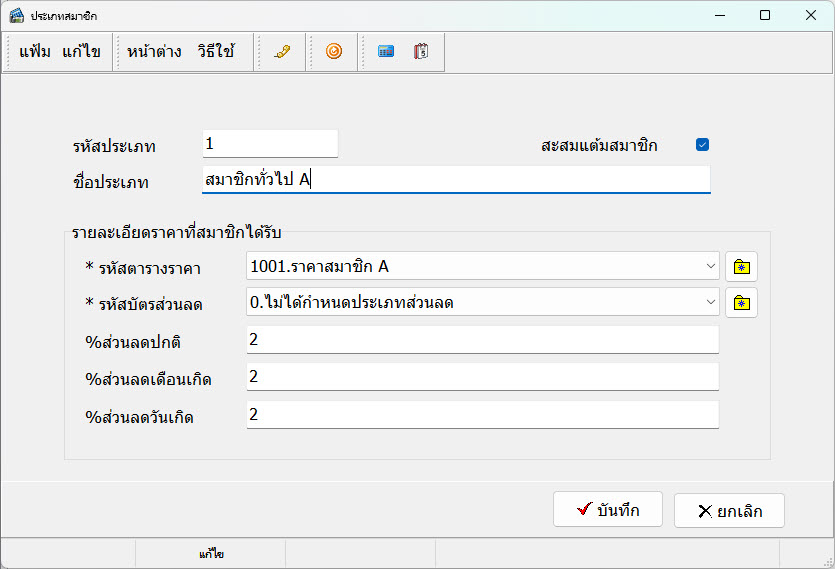Viewport: 835px width, 569px height.
Task: Select the %ส่วนลดวันเกิด input field
Action: coord(482,414)
